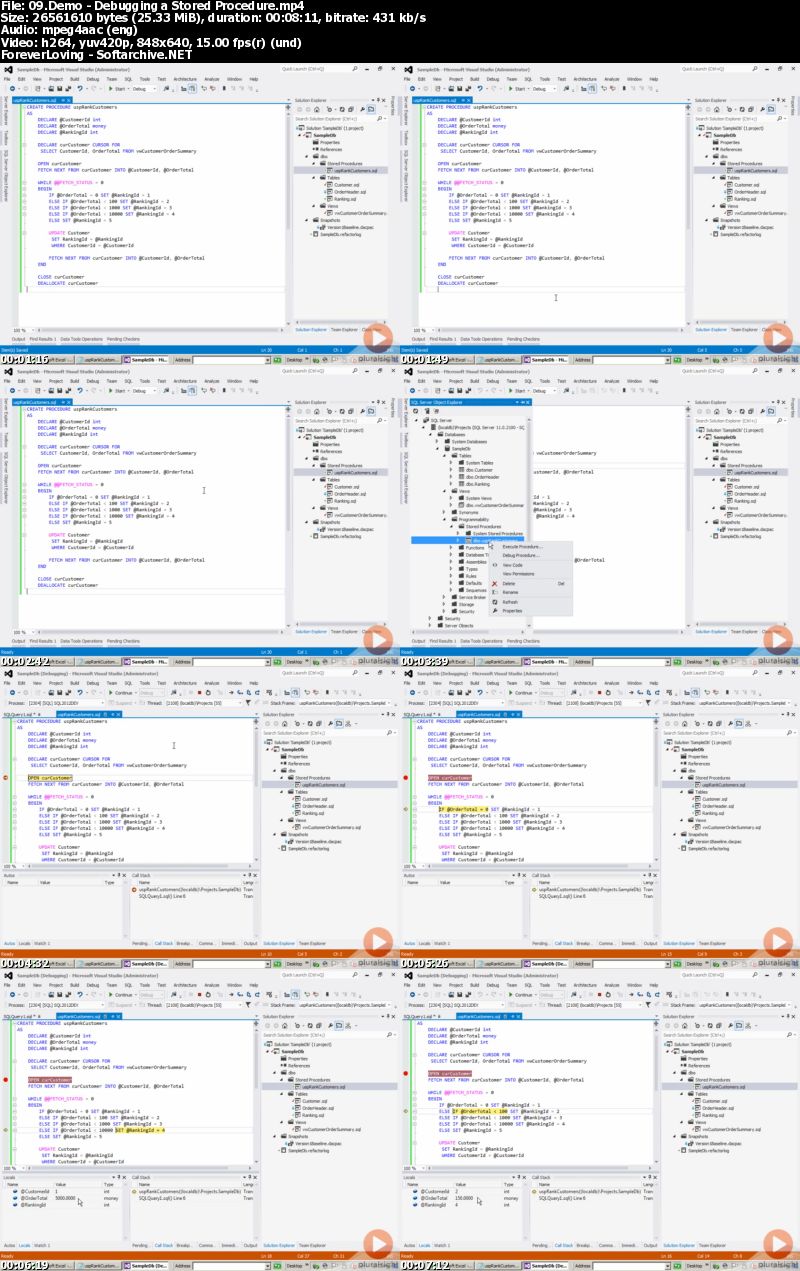
Task: Click the red Delete icon in context menu
Action: [494, 583]
